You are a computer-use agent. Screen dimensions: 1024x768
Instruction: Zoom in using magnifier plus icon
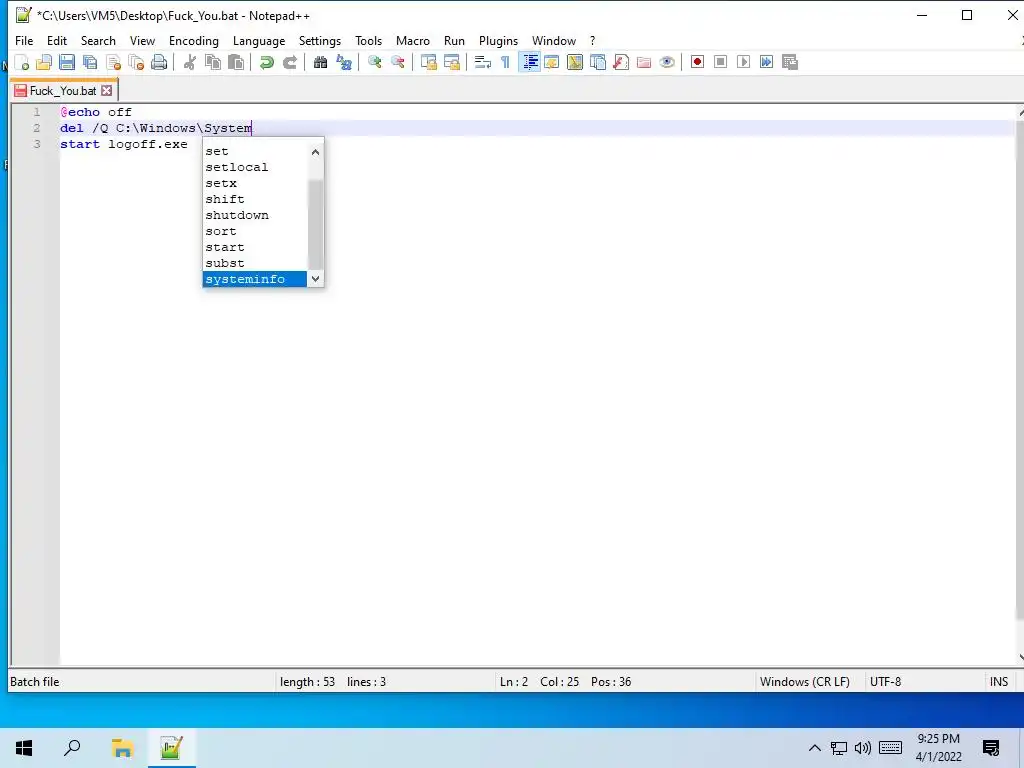pos(374,62)
